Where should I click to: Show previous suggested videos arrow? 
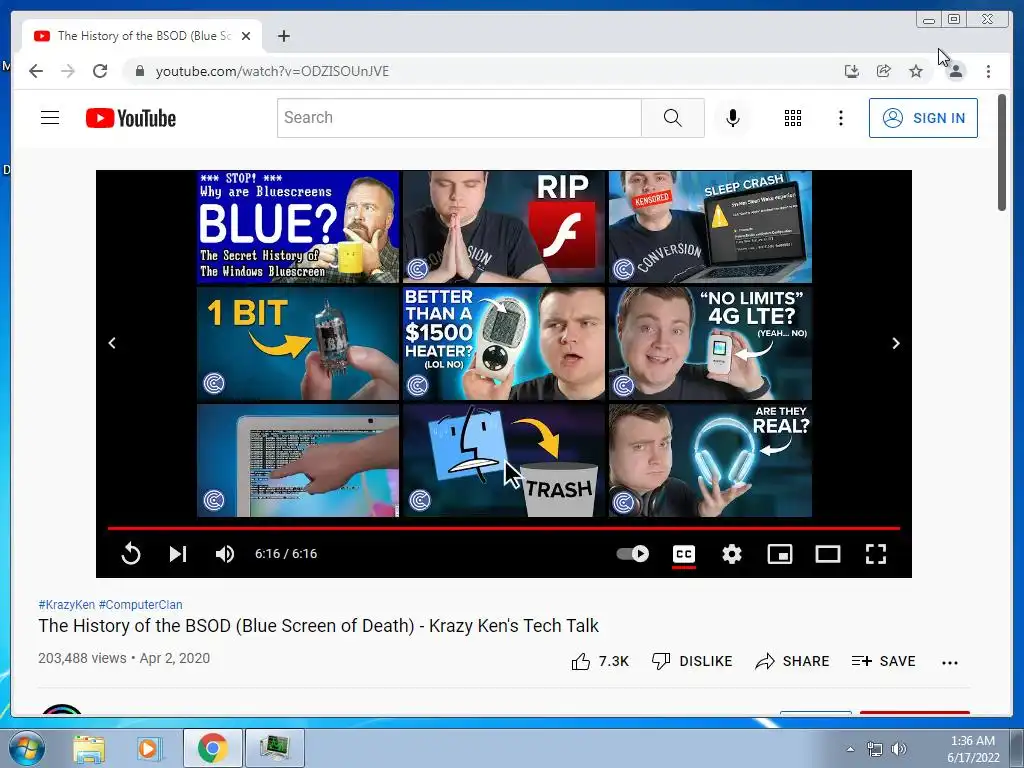point(112,343)
